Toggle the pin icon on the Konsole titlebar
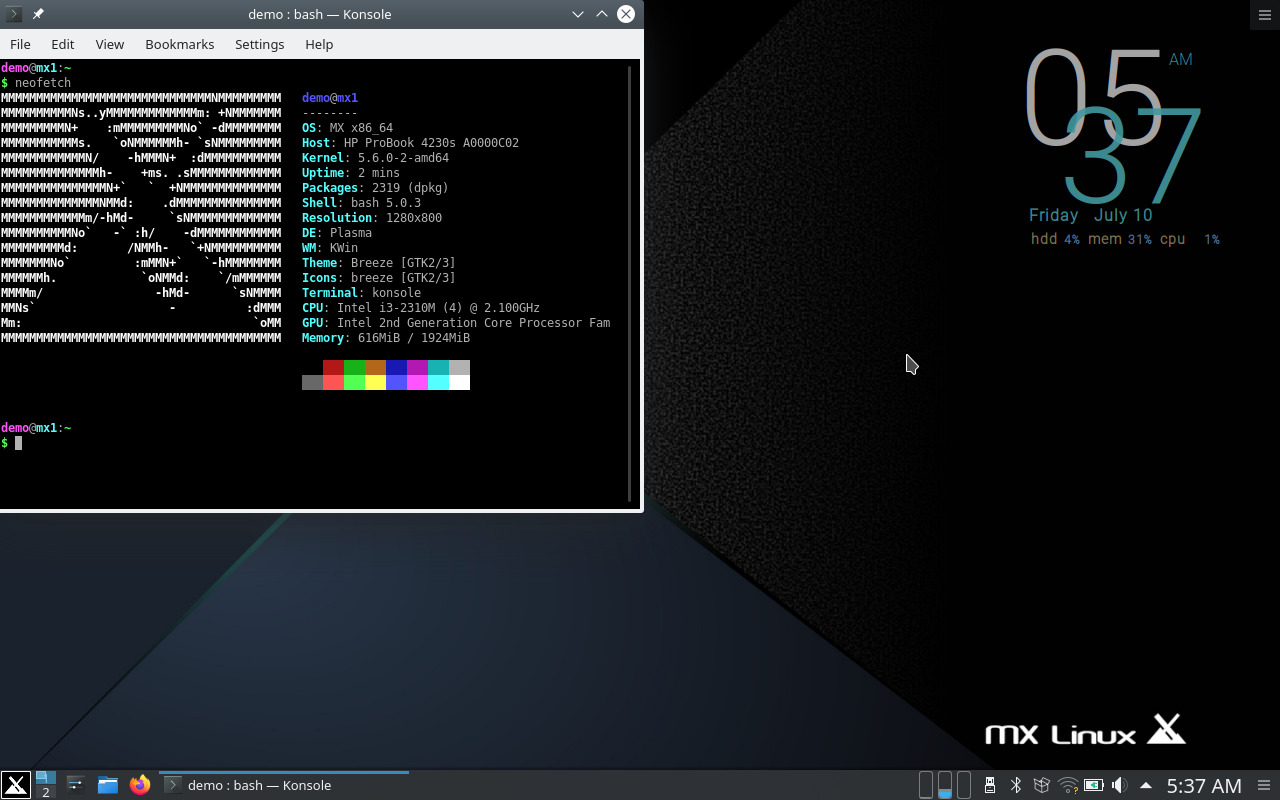Screen dimensions: 1280x800 (x=36, y=13)
